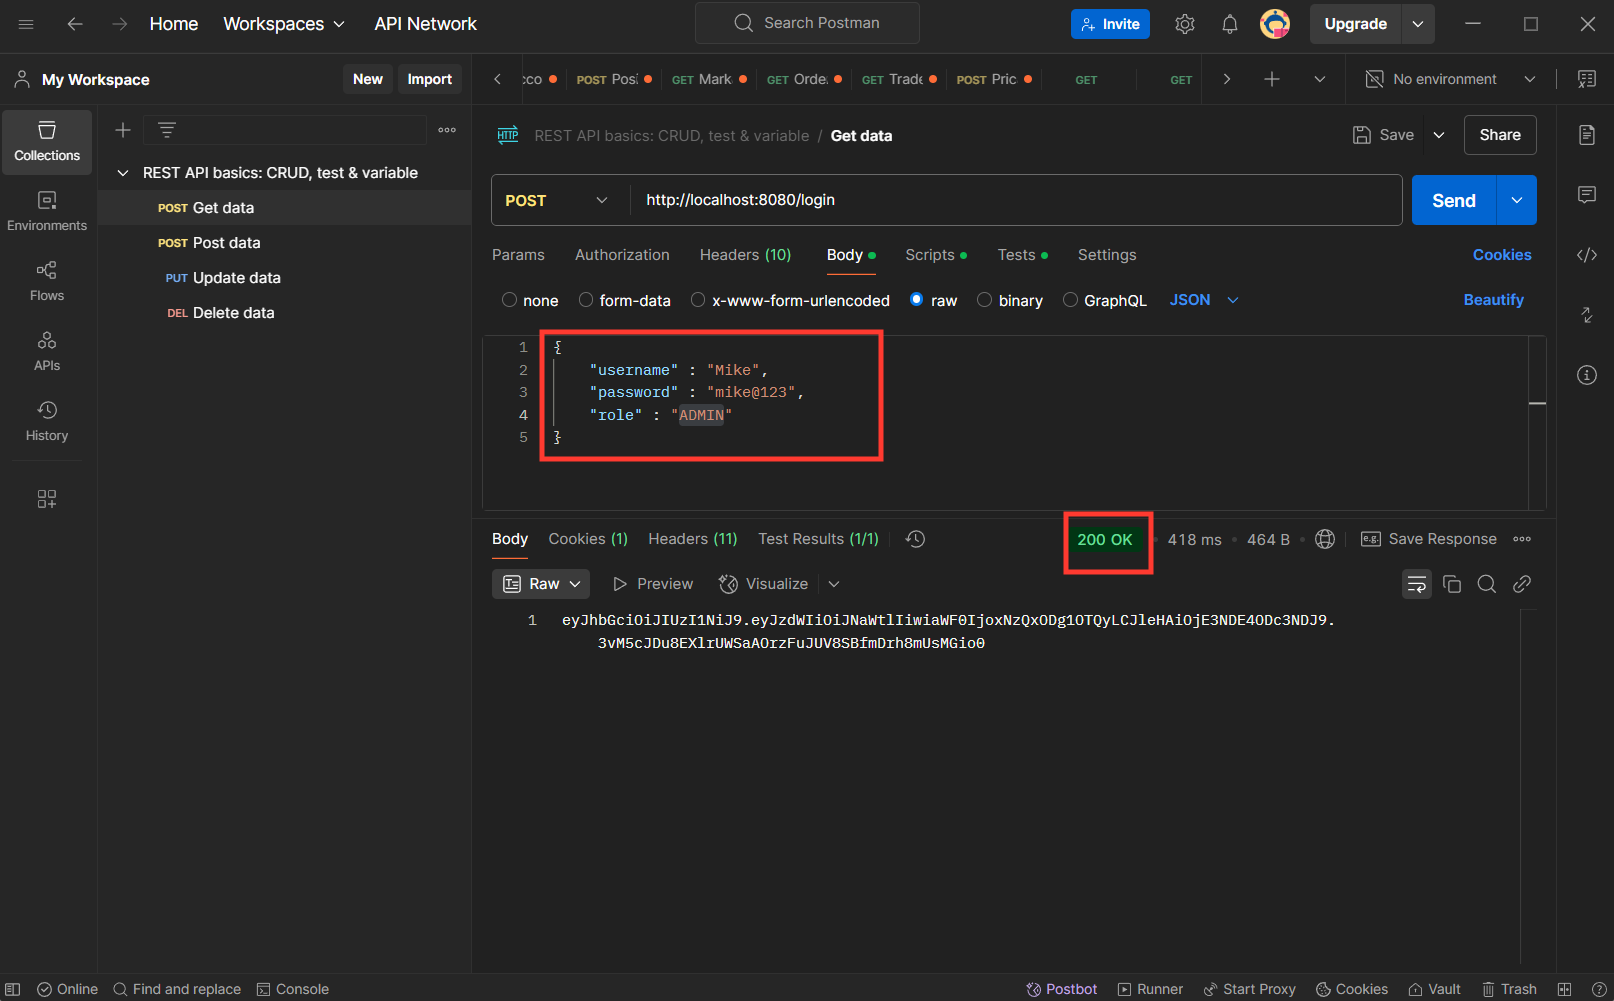Open a new request tab with plus

pos(1272,79)
